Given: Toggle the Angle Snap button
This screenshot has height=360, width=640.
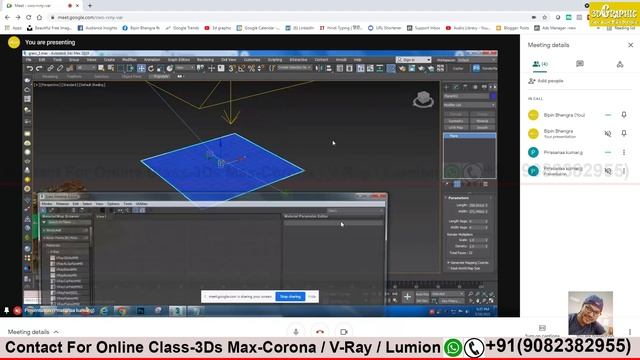Looking at the screenshot, I should point(241,69).
